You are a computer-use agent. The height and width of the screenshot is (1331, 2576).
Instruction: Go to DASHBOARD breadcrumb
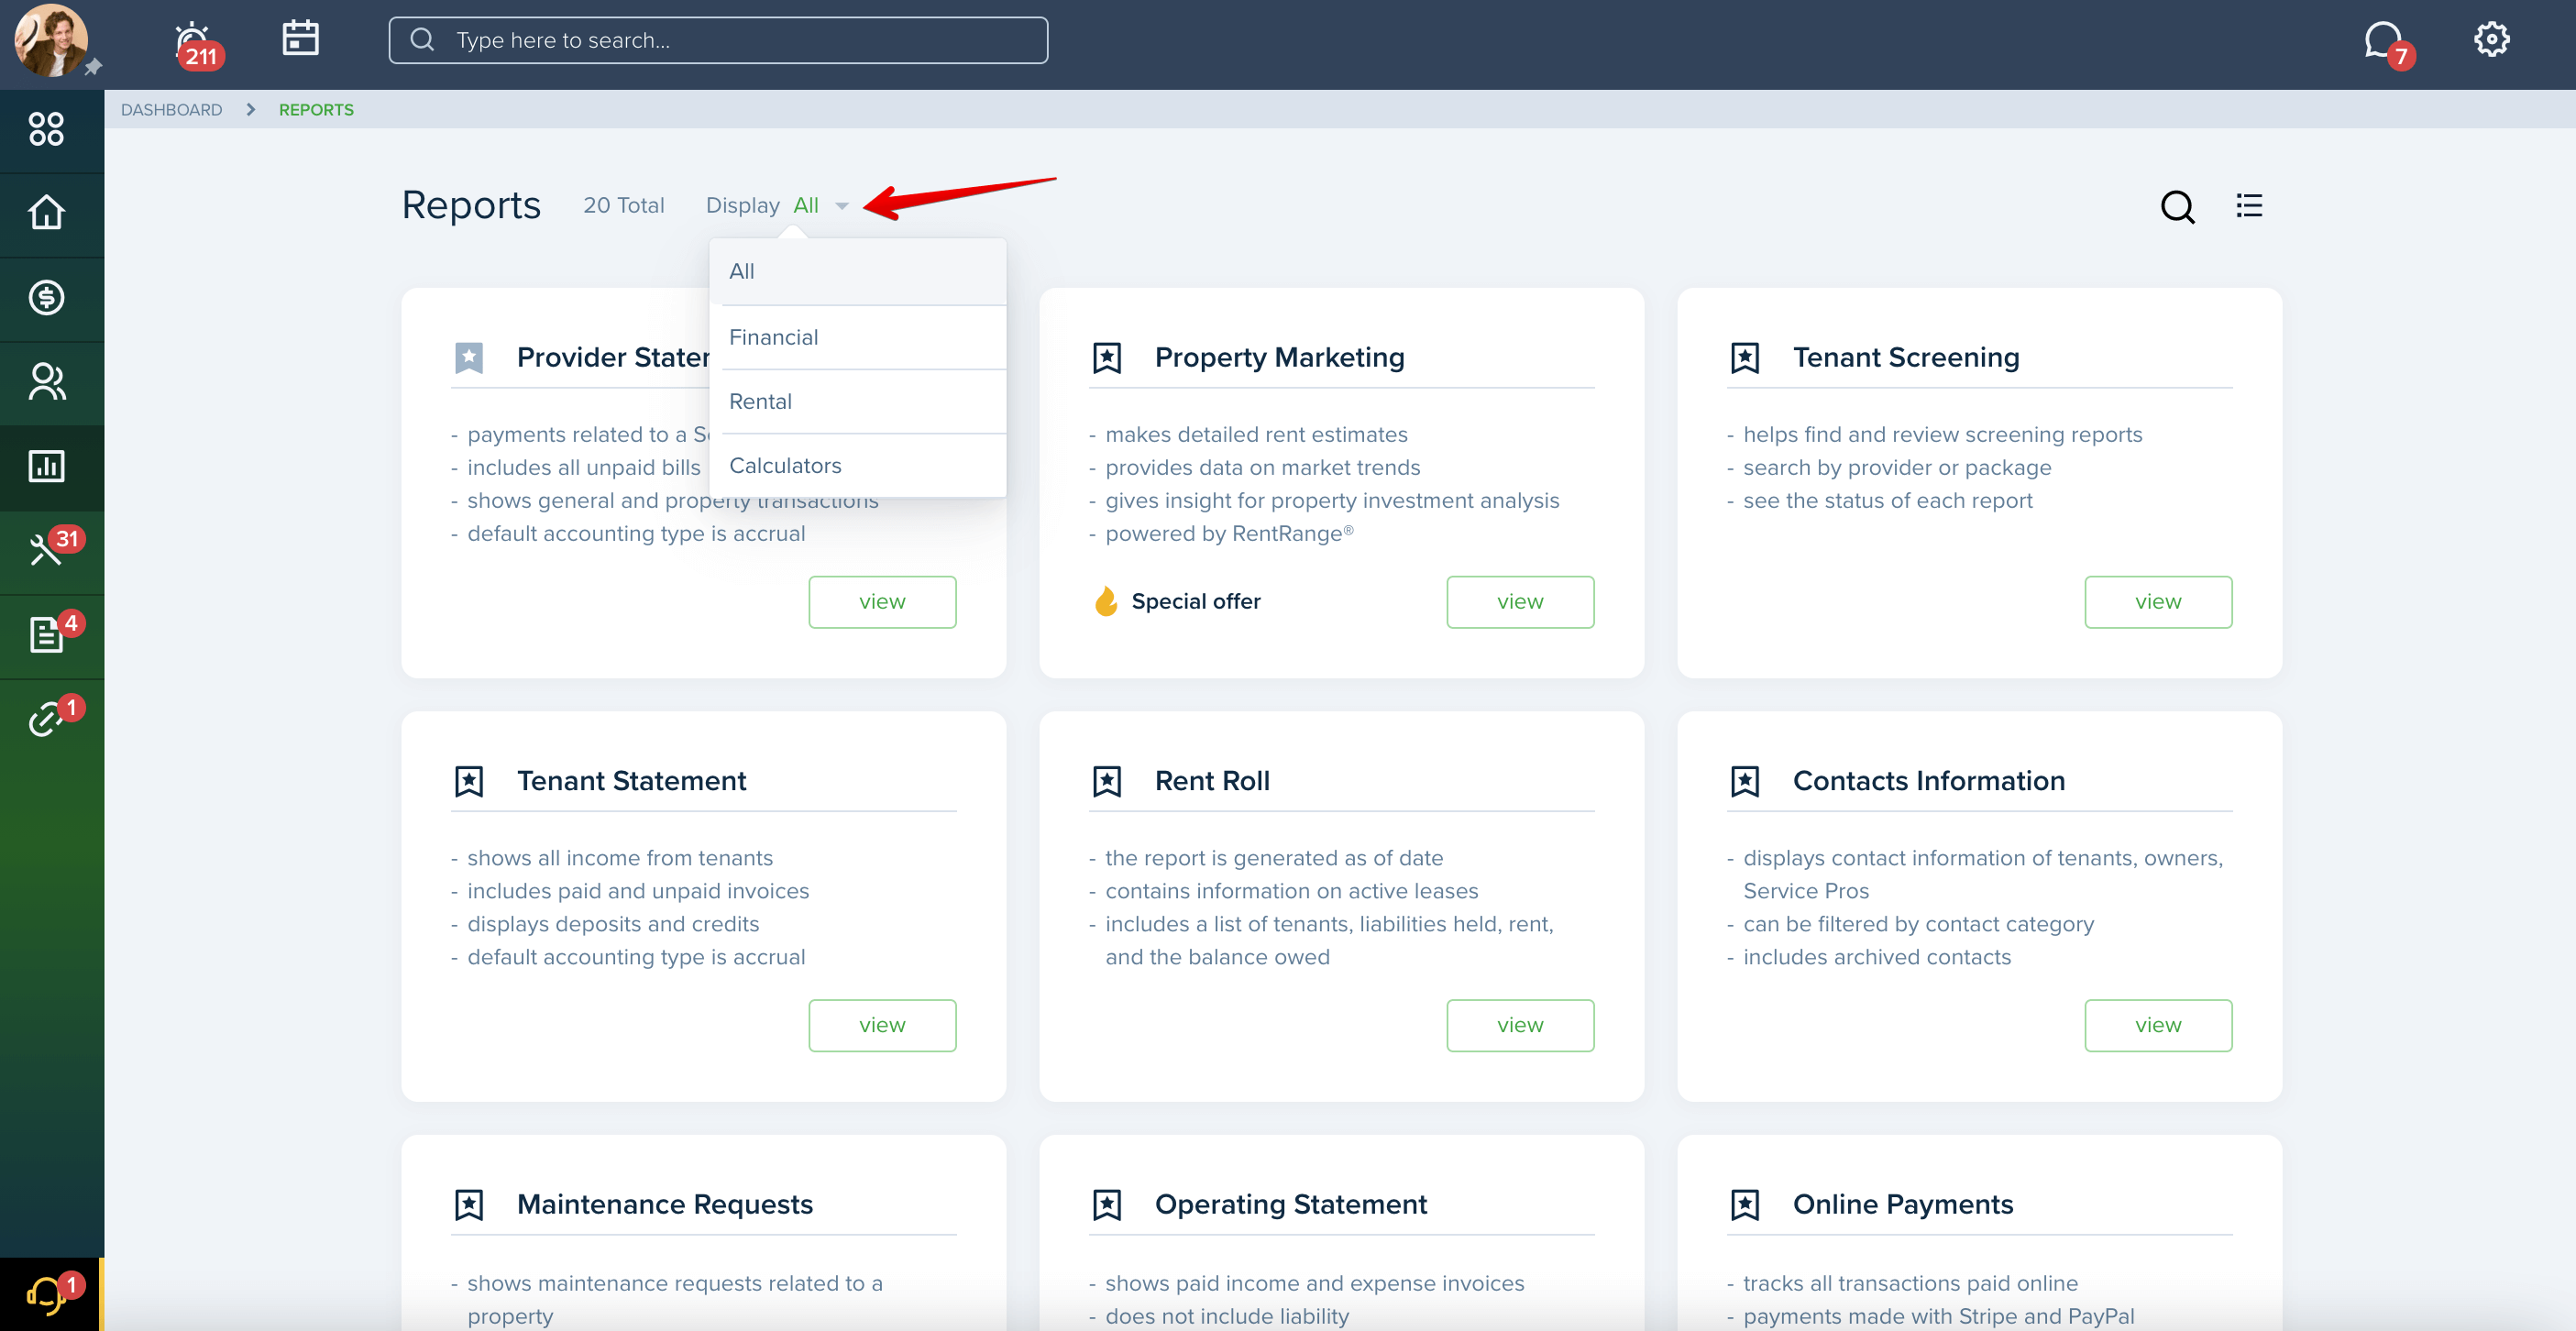[171, 110]
